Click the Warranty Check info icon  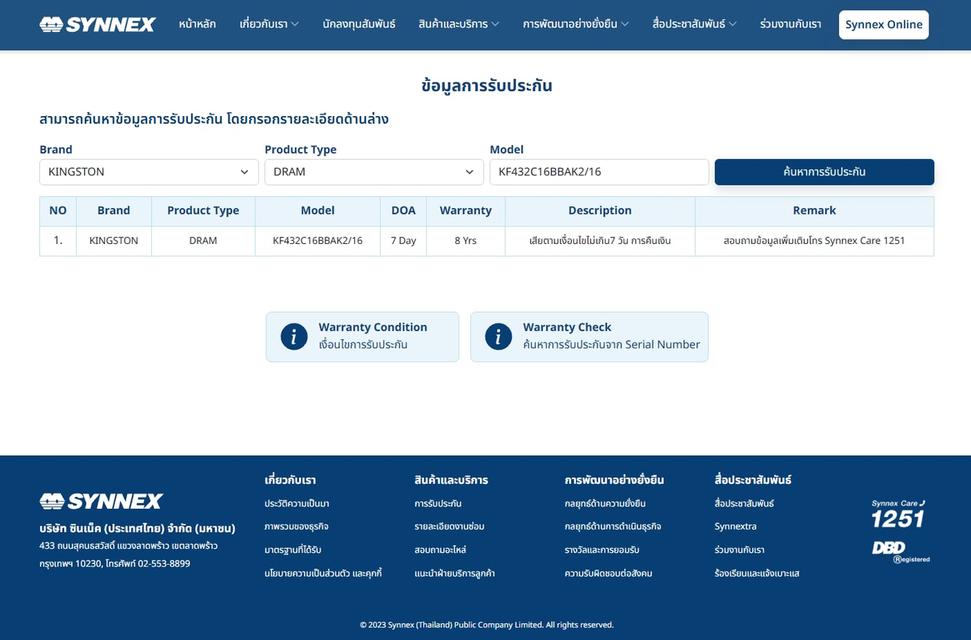tap(498, 336)
